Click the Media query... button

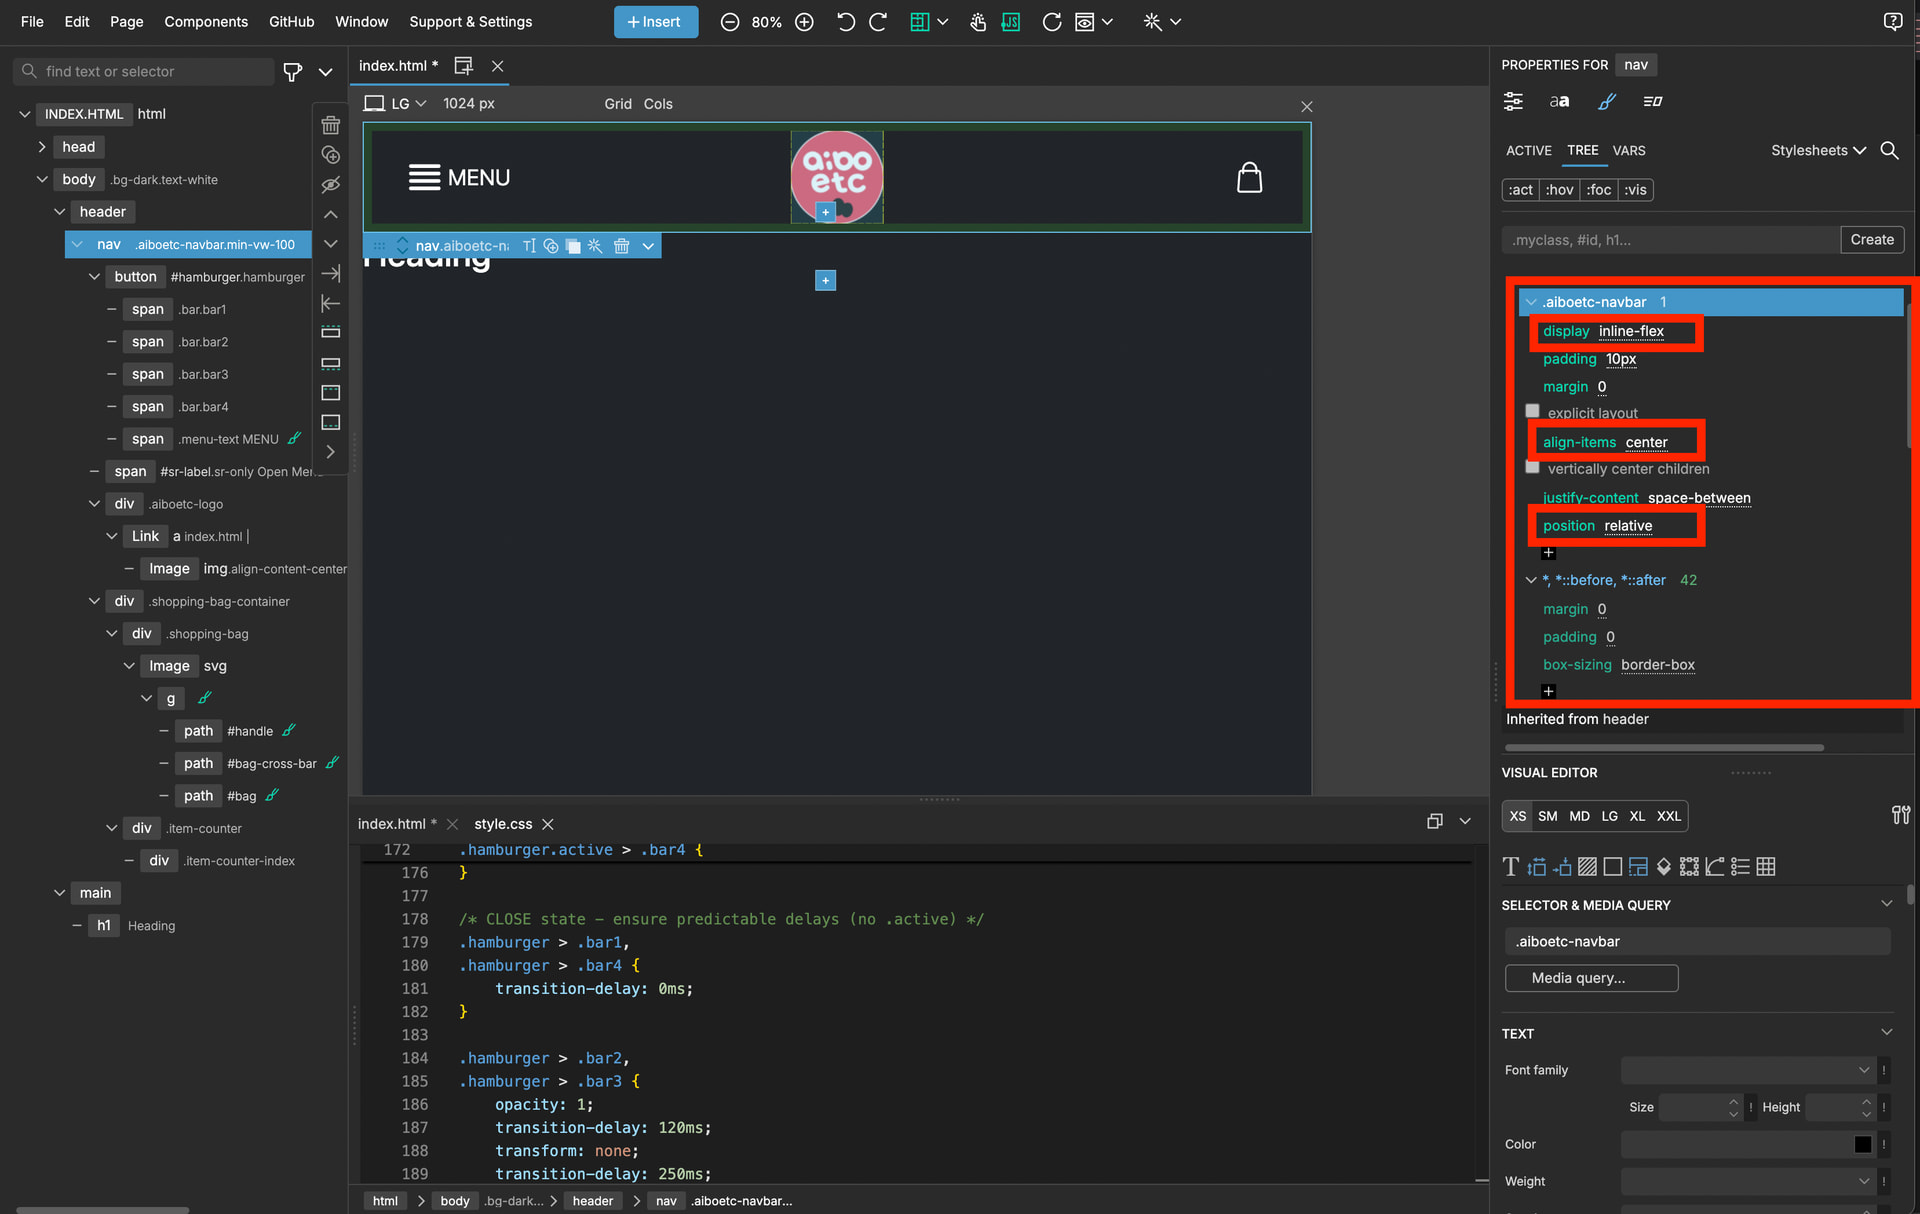pyautogui.click(x=1591, y=978)
